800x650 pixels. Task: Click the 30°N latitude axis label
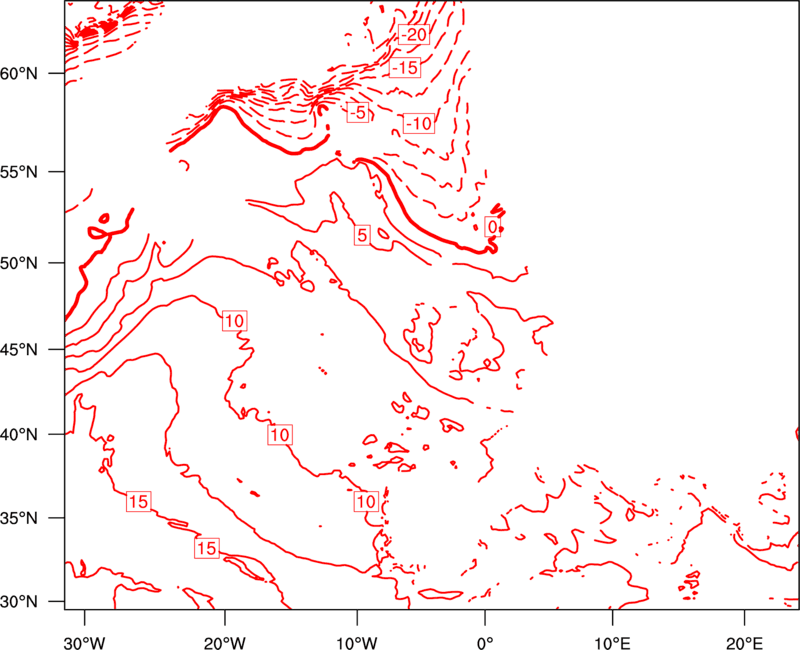(19, 602)
